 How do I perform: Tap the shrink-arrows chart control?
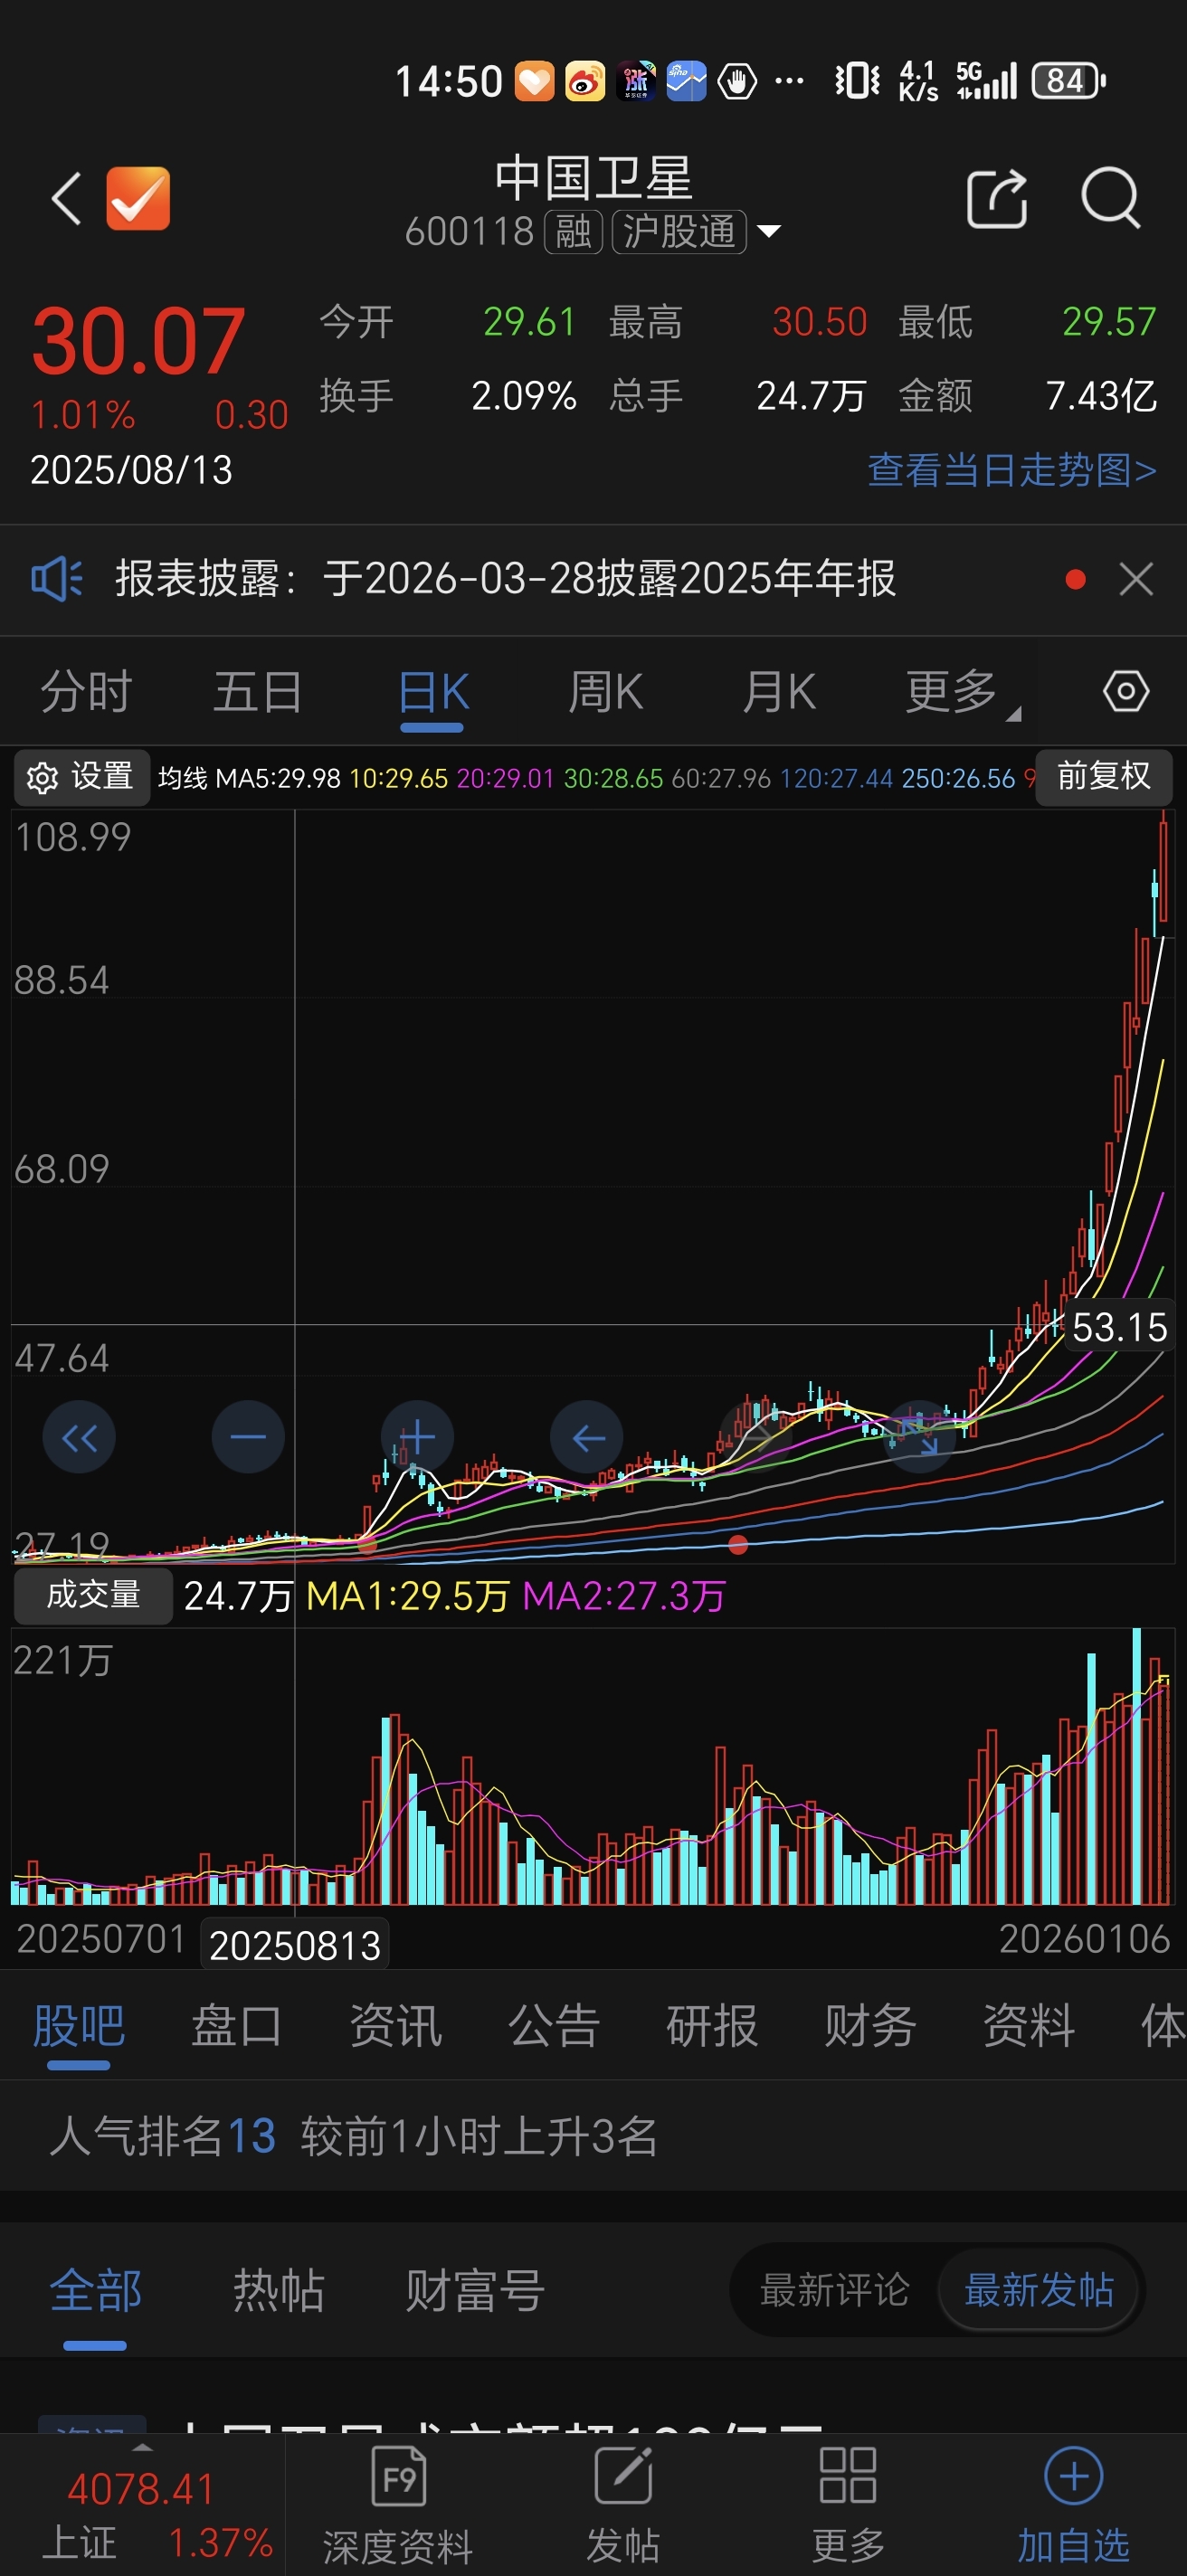[920, 1438]
